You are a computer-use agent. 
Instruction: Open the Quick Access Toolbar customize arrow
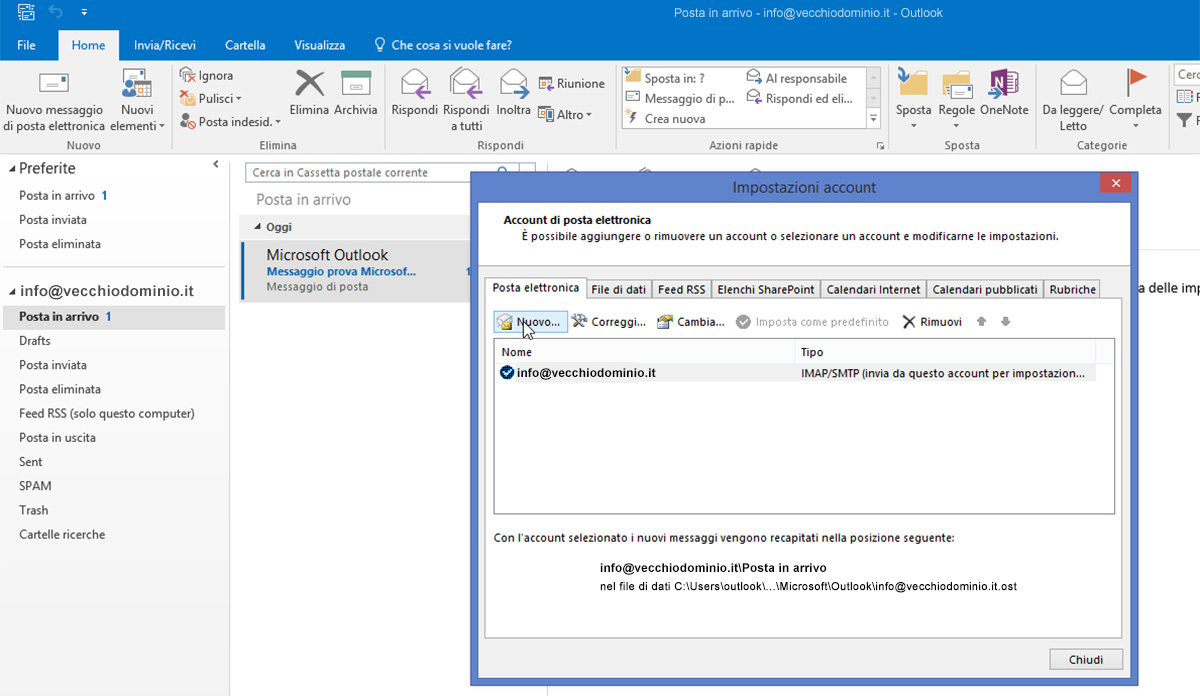pos(84,13)
